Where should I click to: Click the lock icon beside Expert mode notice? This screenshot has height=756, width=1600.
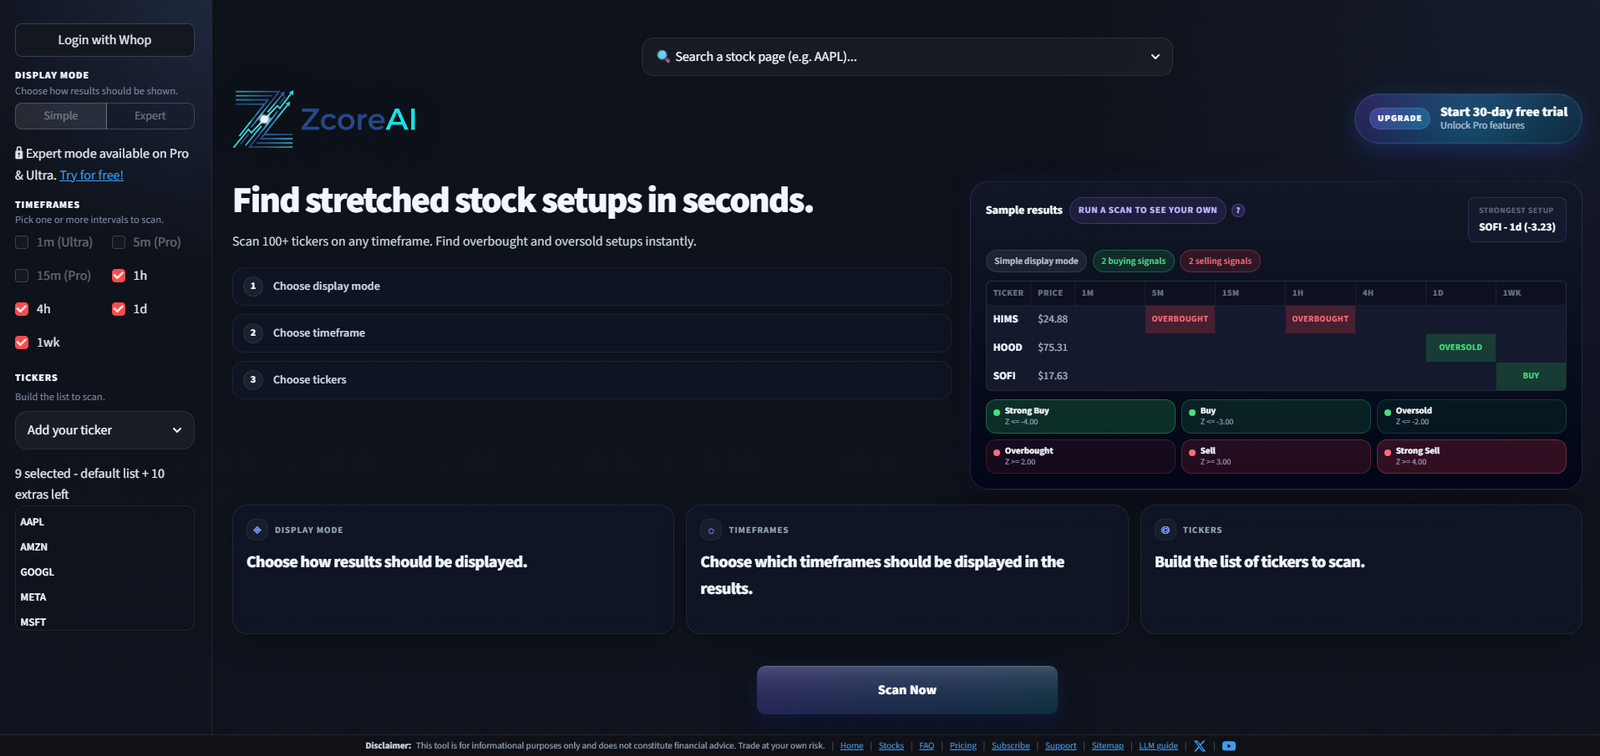[19, 153]
